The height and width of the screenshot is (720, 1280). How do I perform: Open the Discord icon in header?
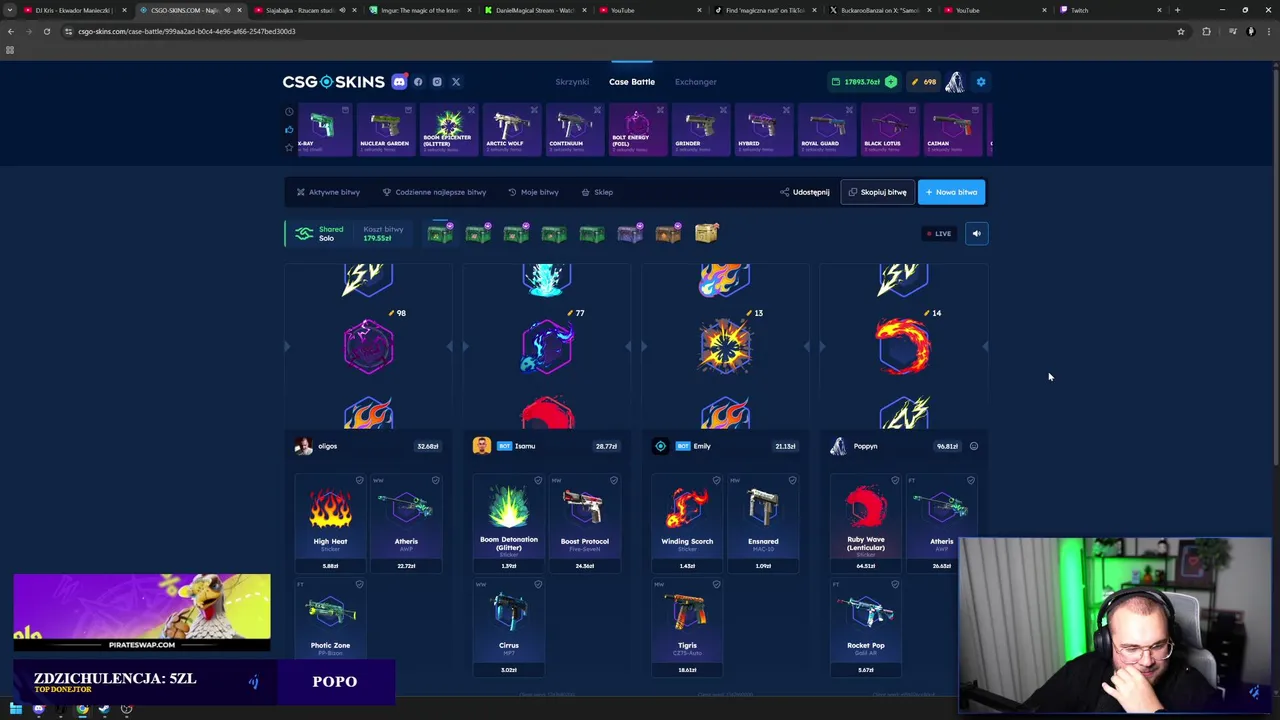pos(399,82)
